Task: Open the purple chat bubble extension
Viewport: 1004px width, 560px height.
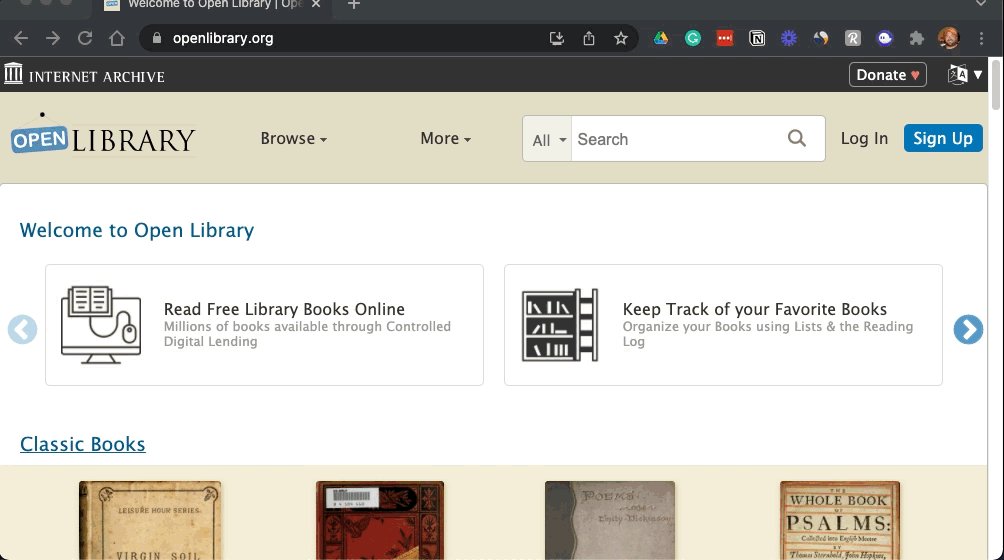Action: click(885, 38)
